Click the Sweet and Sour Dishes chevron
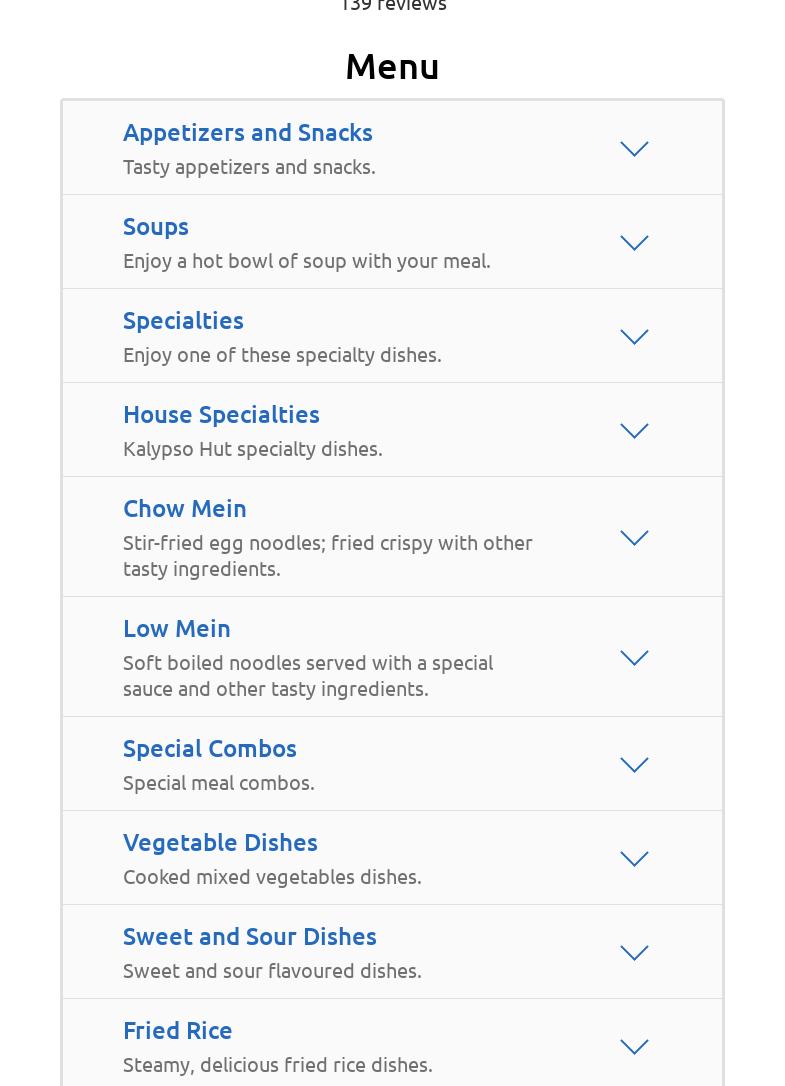The height and width of the screenshot is (1086, 785). [634, 952]
